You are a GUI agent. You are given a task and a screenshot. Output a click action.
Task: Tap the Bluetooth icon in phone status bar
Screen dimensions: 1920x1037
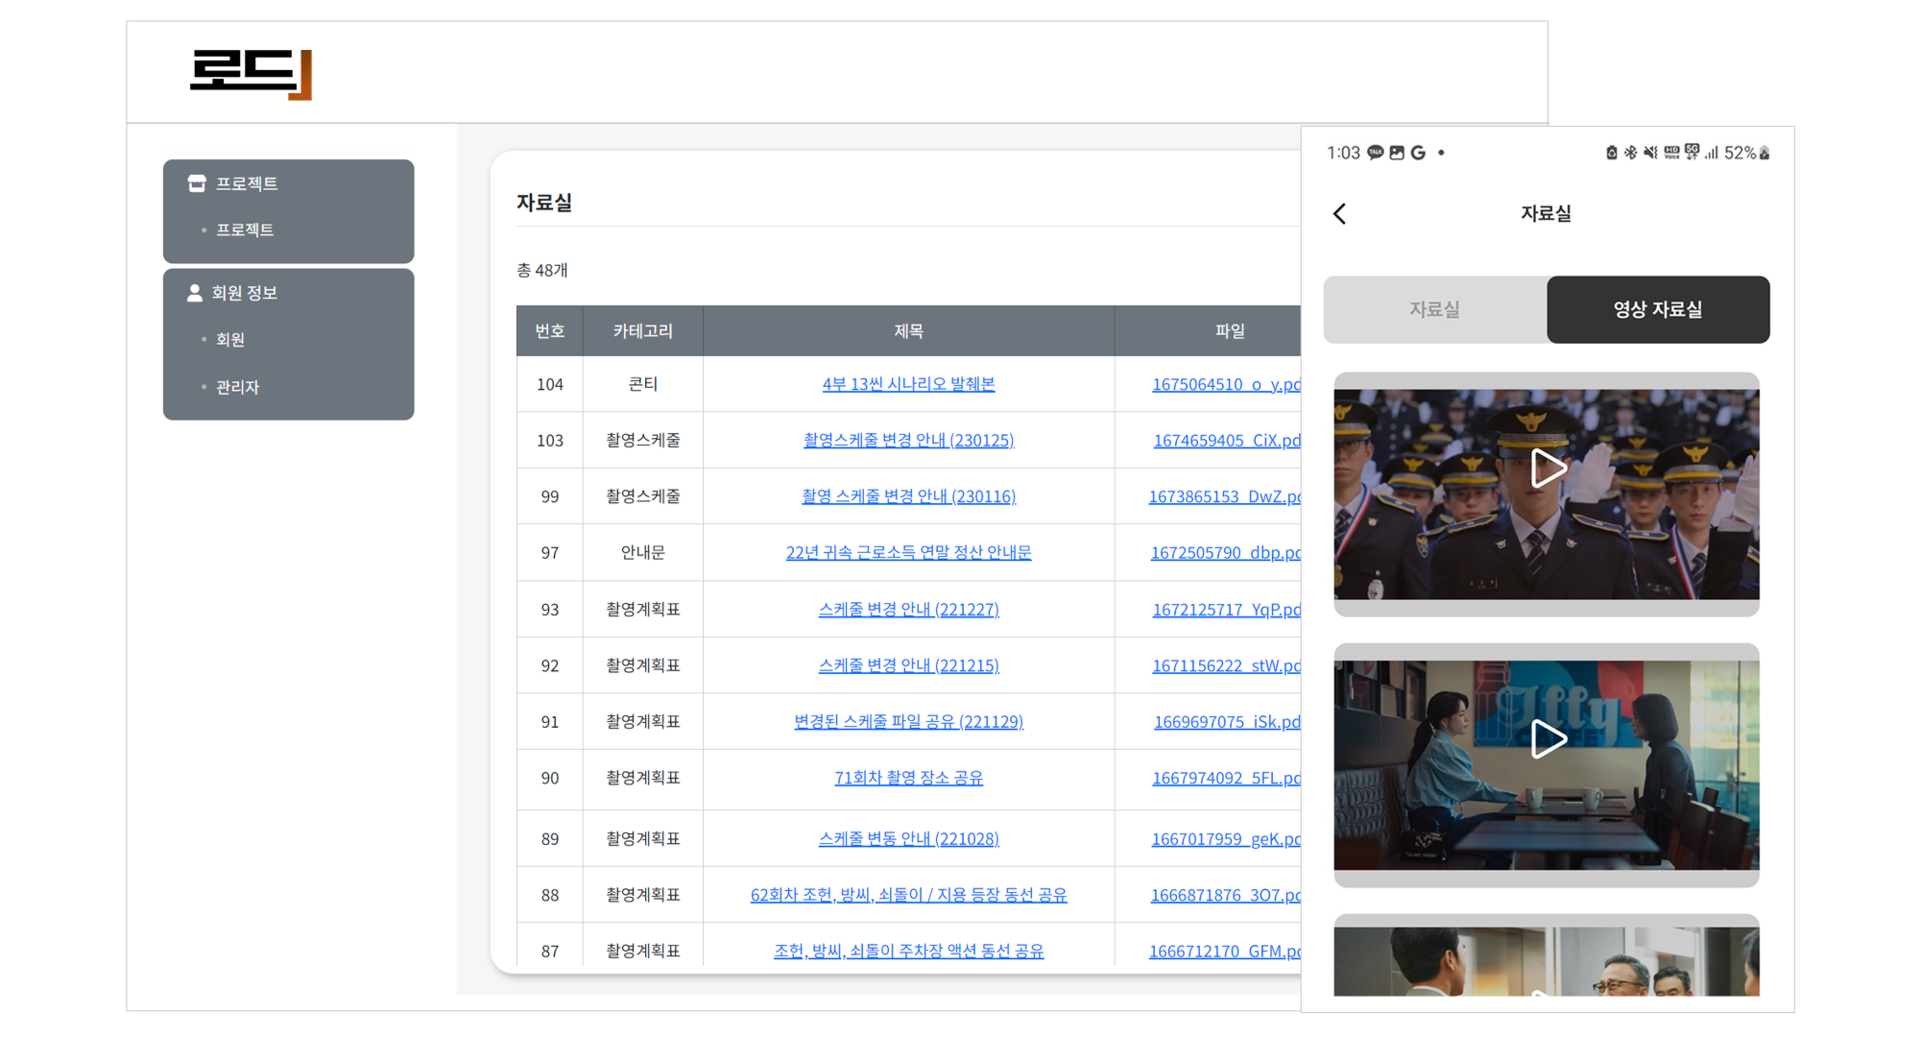1630,153
